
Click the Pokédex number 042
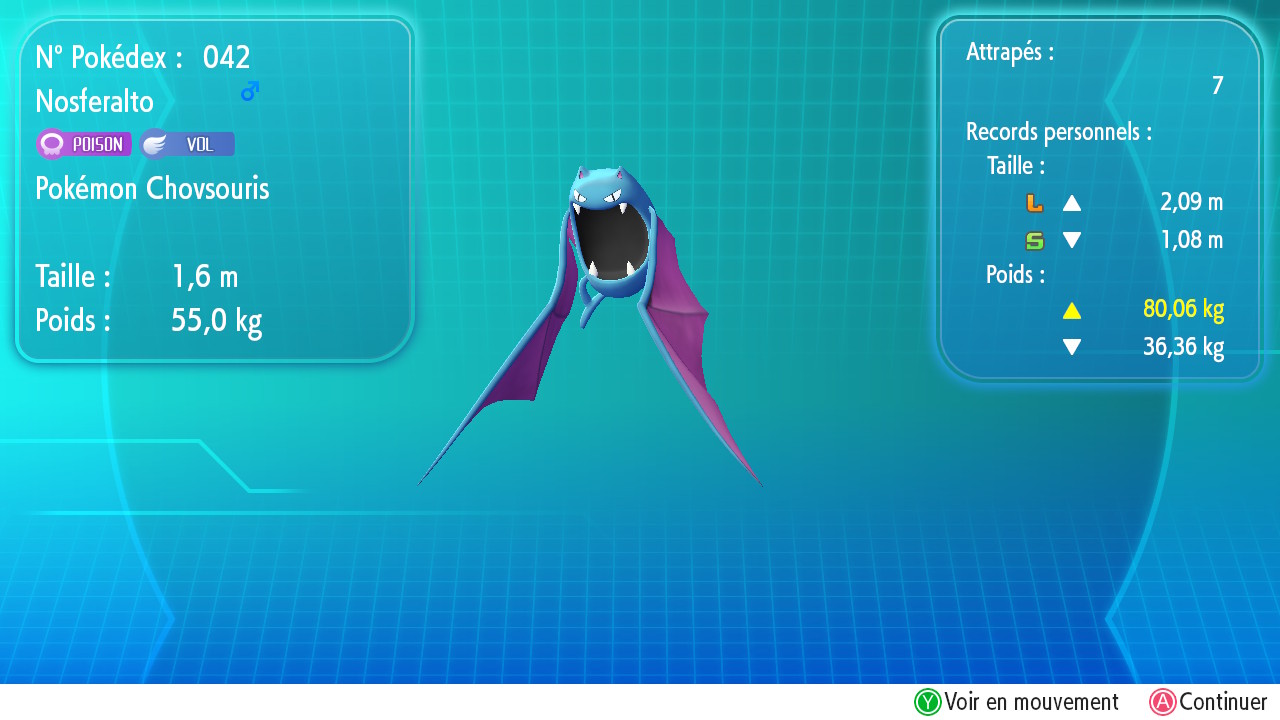(x=226, y=58)
